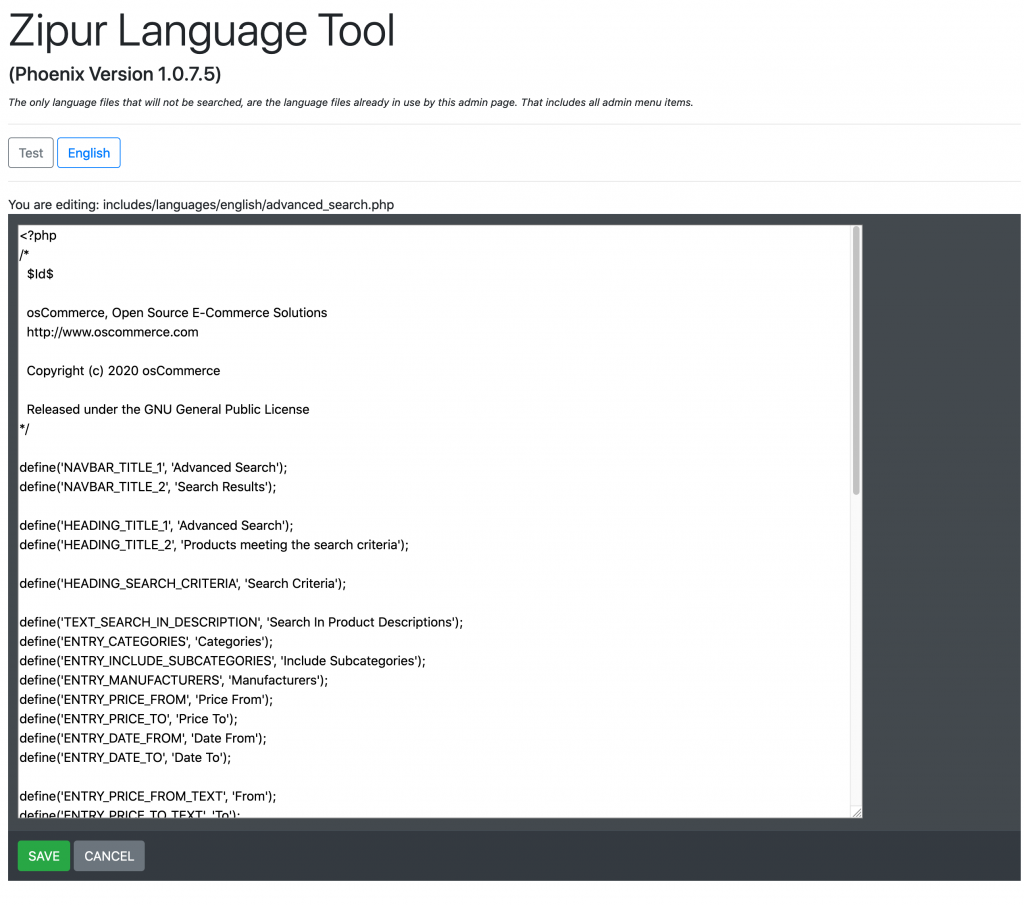Click the ENTRY_DATE_FROM define line
This screenshot has height=905, width=1024.
coord(143,738)
